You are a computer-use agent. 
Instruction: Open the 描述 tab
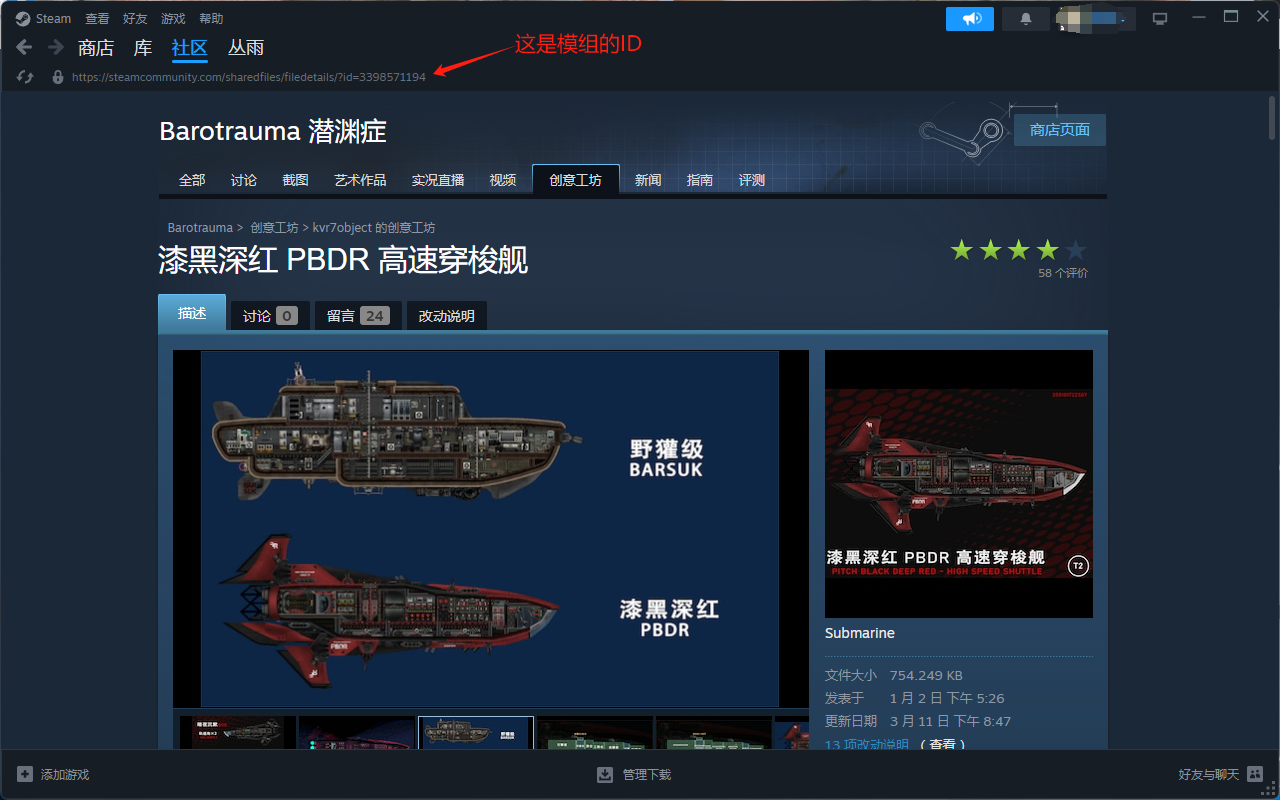point(192,313)
